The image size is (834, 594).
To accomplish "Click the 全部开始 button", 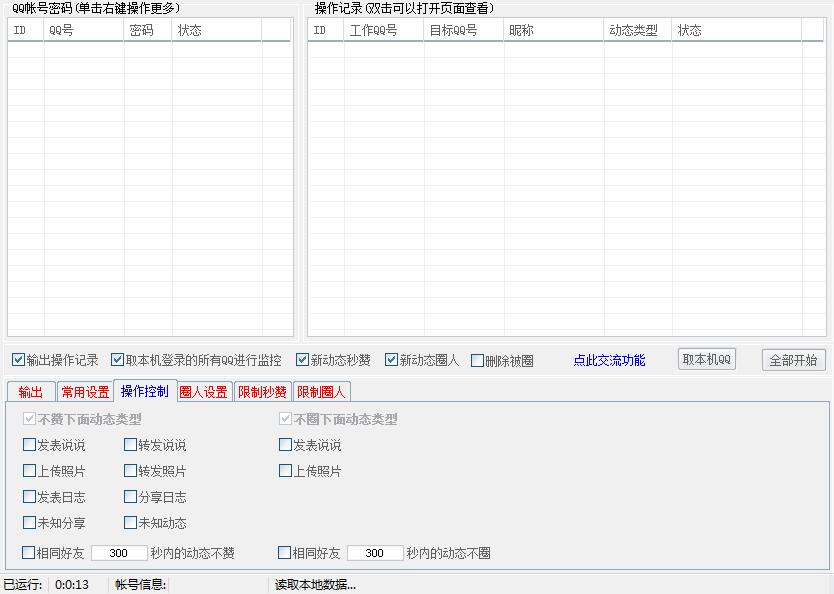I will click(793, 360).
